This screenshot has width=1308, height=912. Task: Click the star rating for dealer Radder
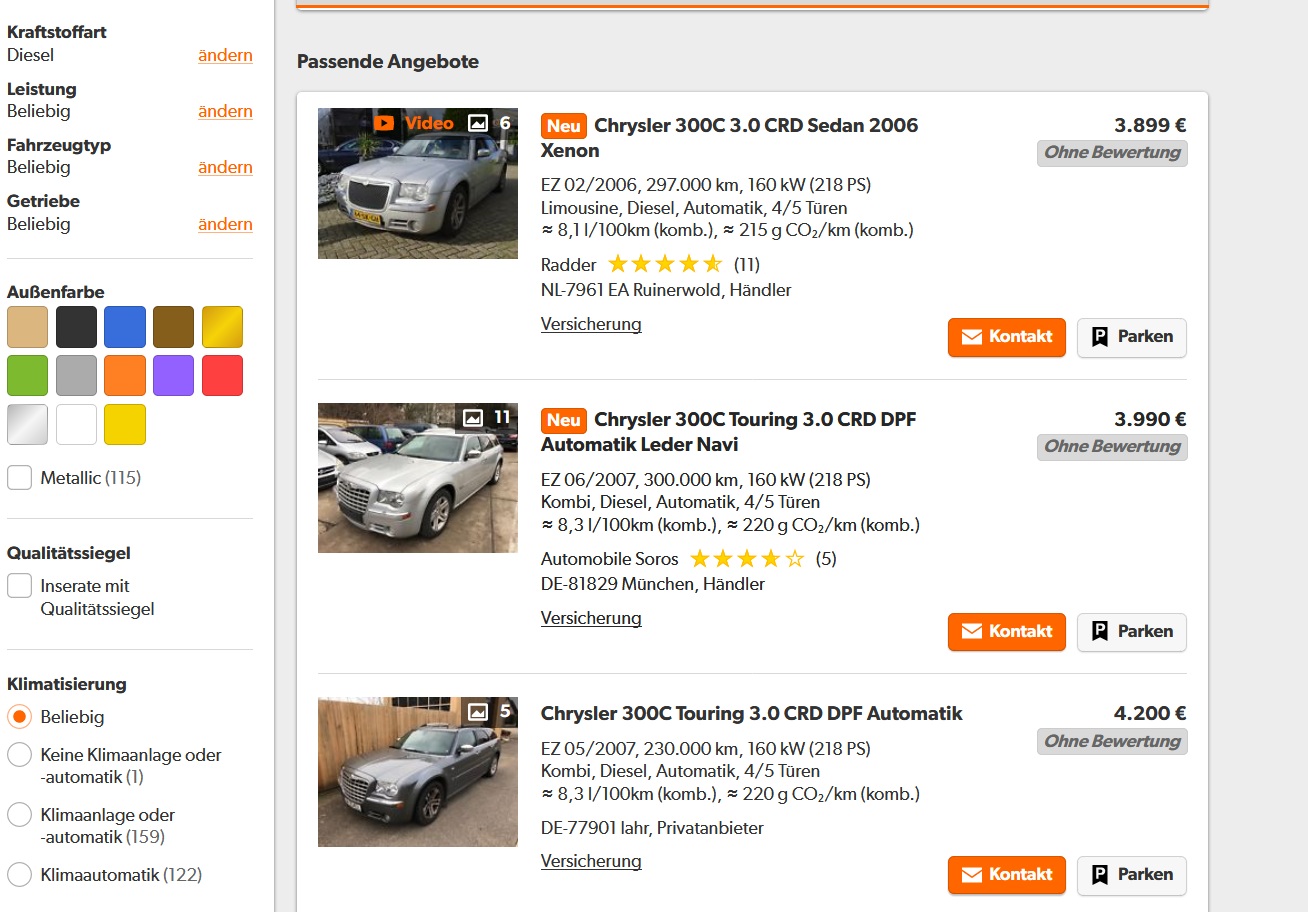click(x=665, y=265)
